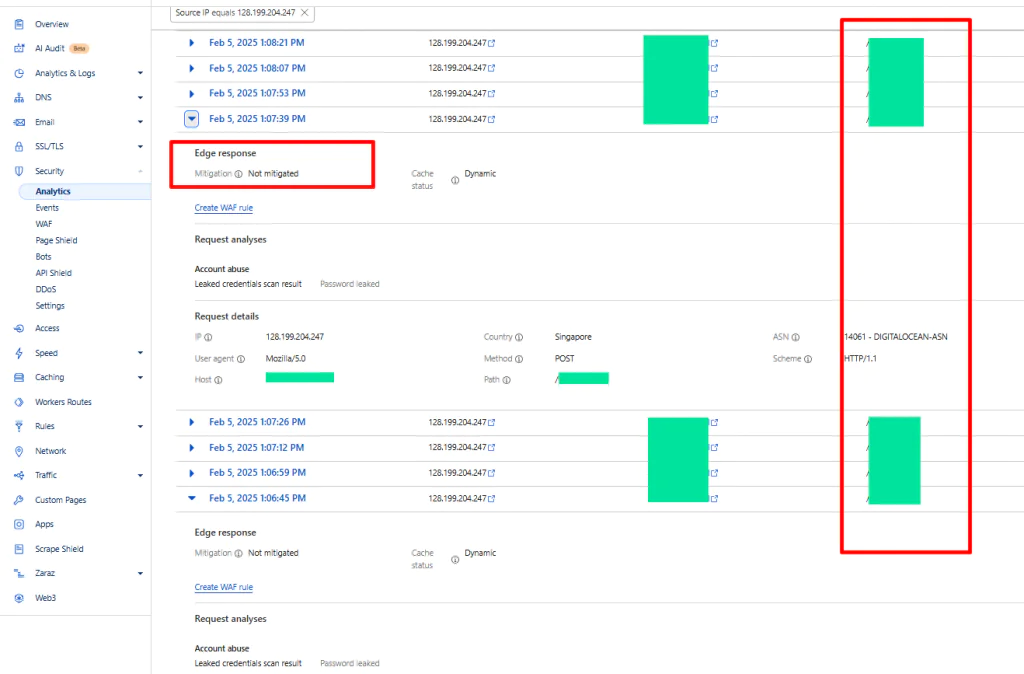
Task: Open the Feb 5, 2025 1:07:12 PM timestamp link
Action: coord(257,448)
